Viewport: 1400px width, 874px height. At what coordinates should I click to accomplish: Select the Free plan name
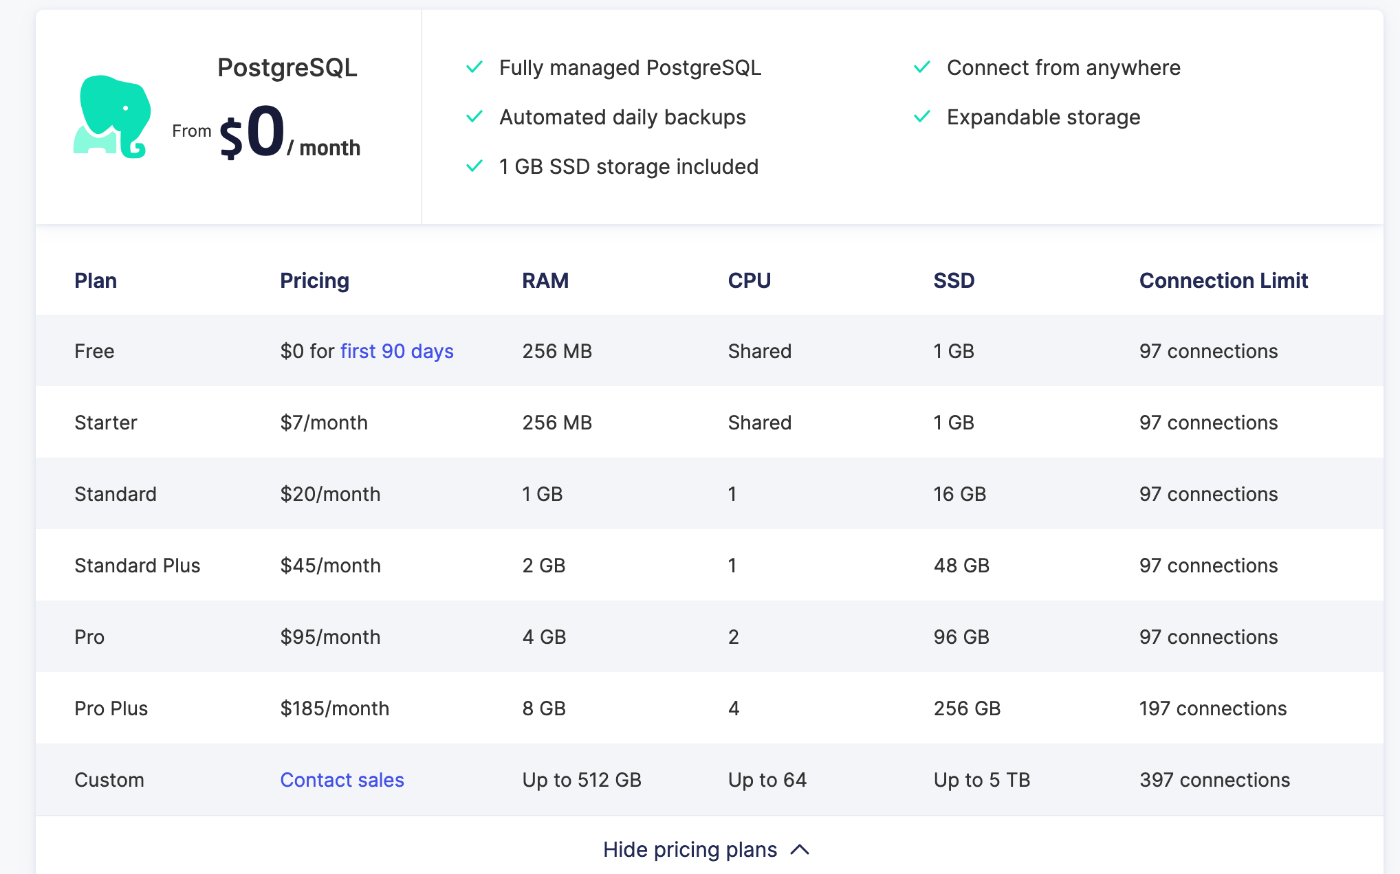pos(94,351)
